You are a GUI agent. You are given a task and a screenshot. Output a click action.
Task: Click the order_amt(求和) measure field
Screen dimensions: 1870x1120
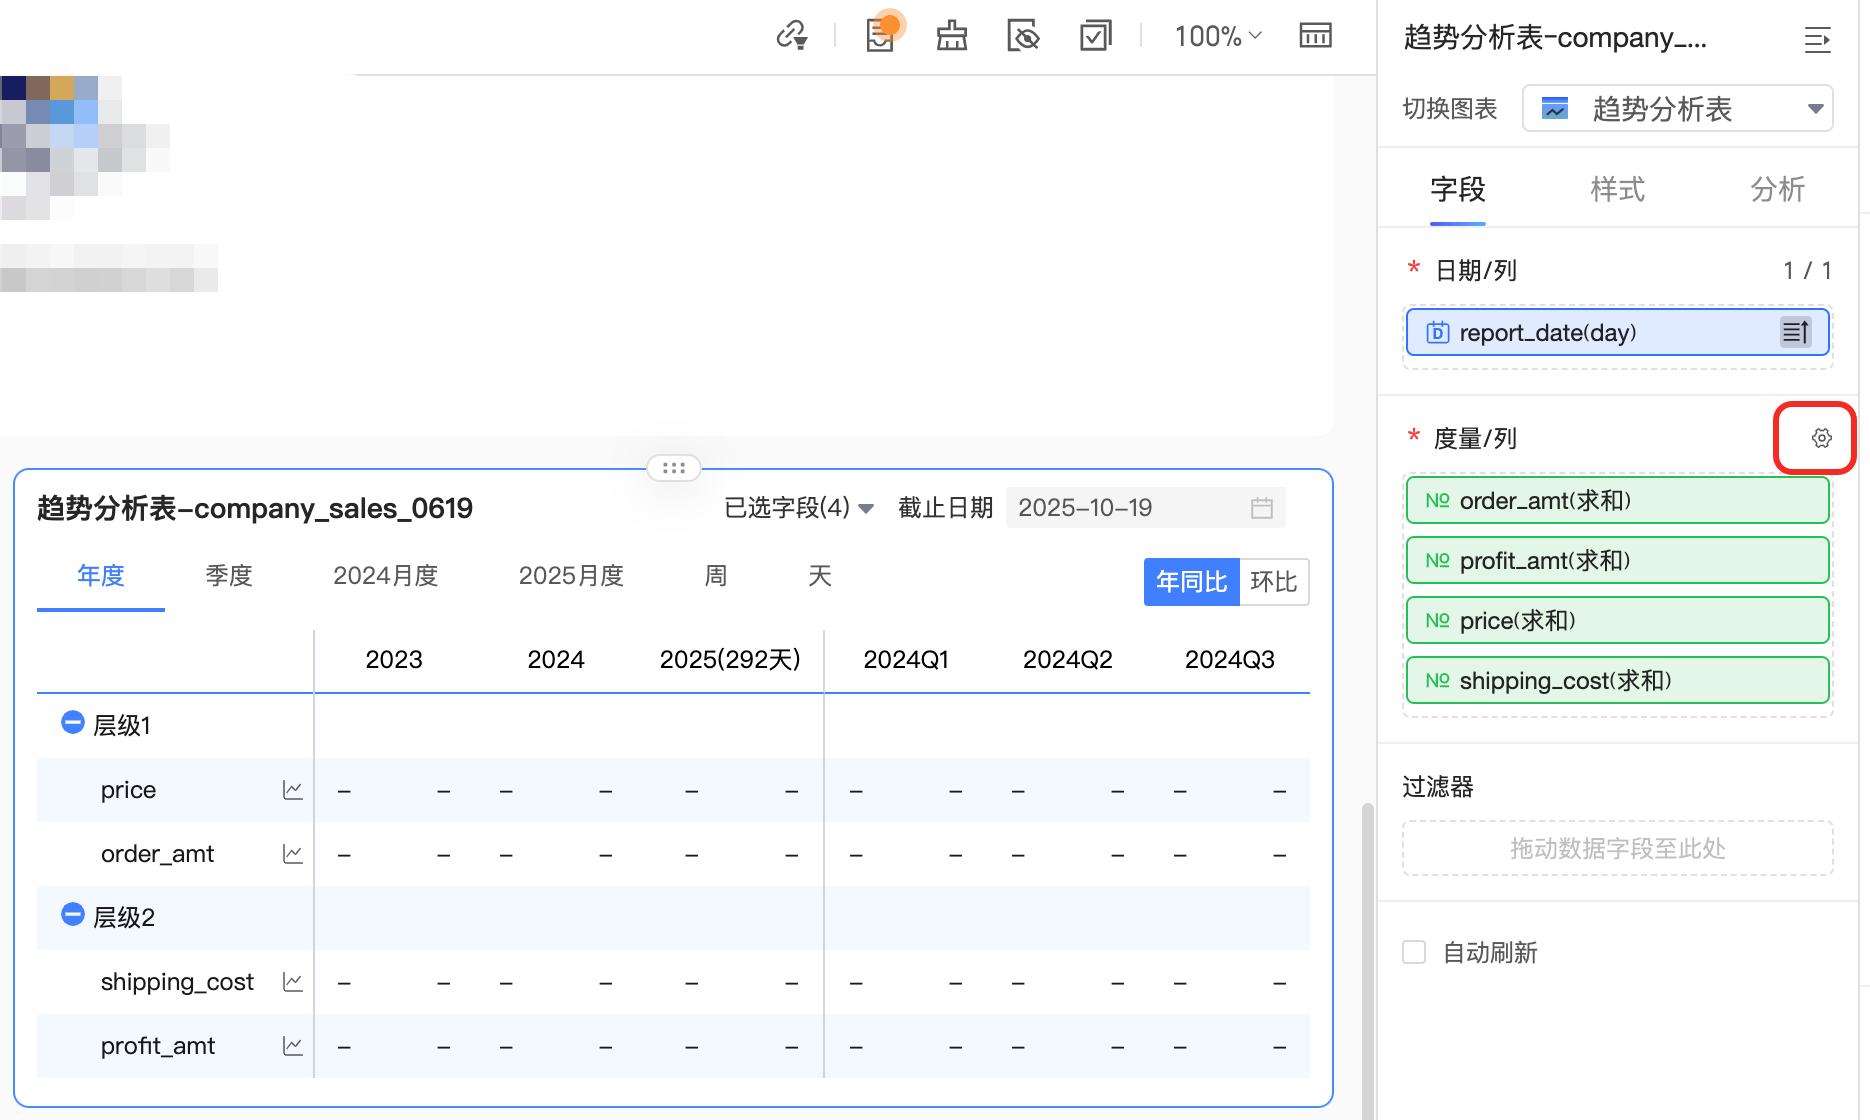pyautogui.click(x=1617, y=500)
